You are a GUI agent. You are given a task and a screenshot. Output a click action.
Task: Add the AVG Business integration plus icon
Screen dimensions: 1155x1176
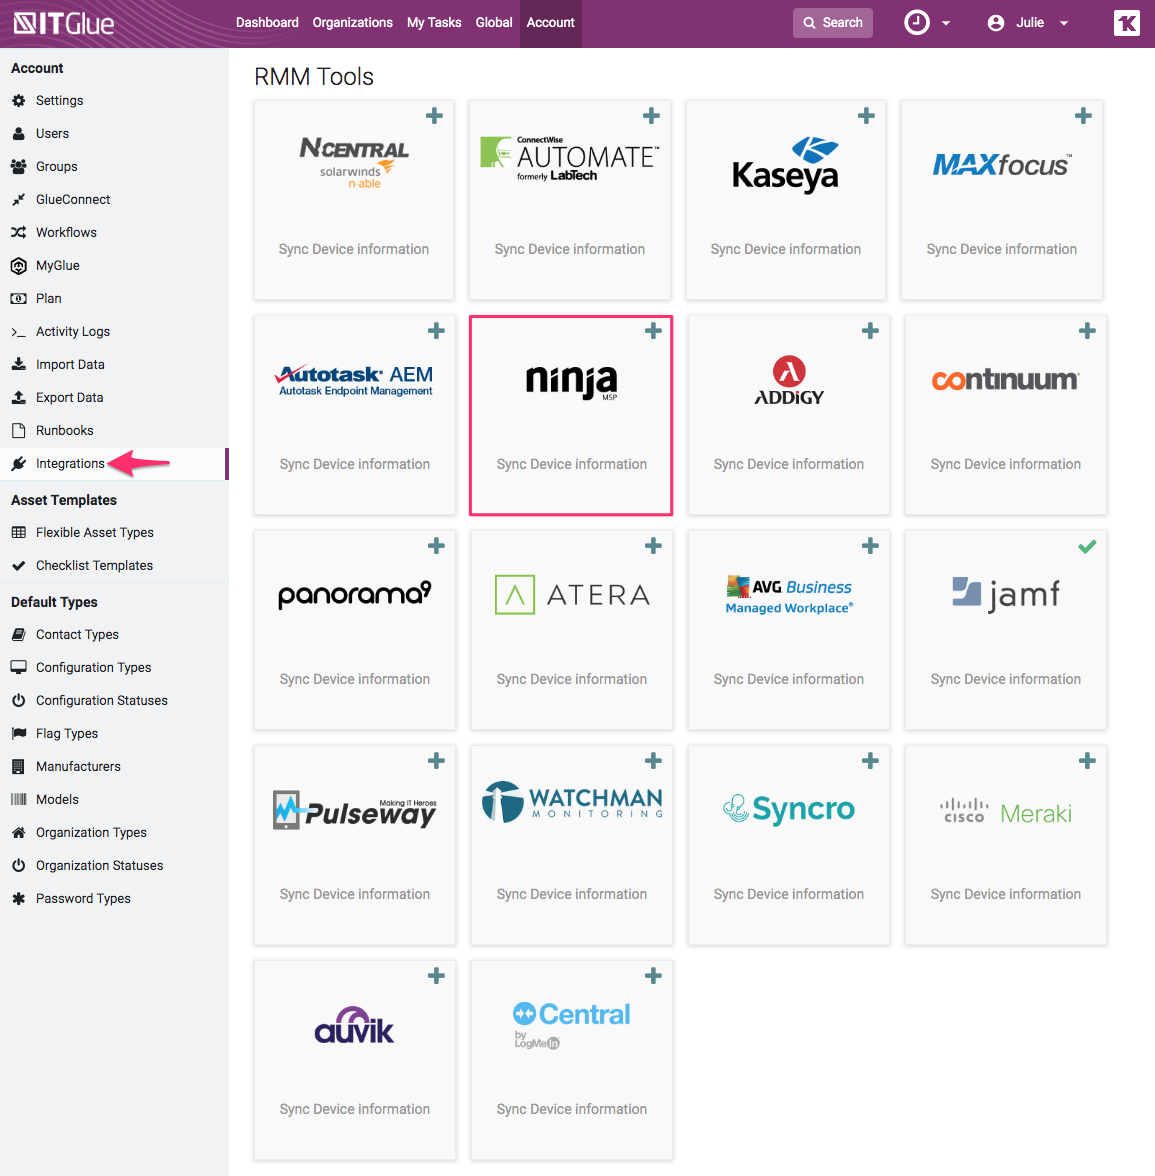pos(870,546)
